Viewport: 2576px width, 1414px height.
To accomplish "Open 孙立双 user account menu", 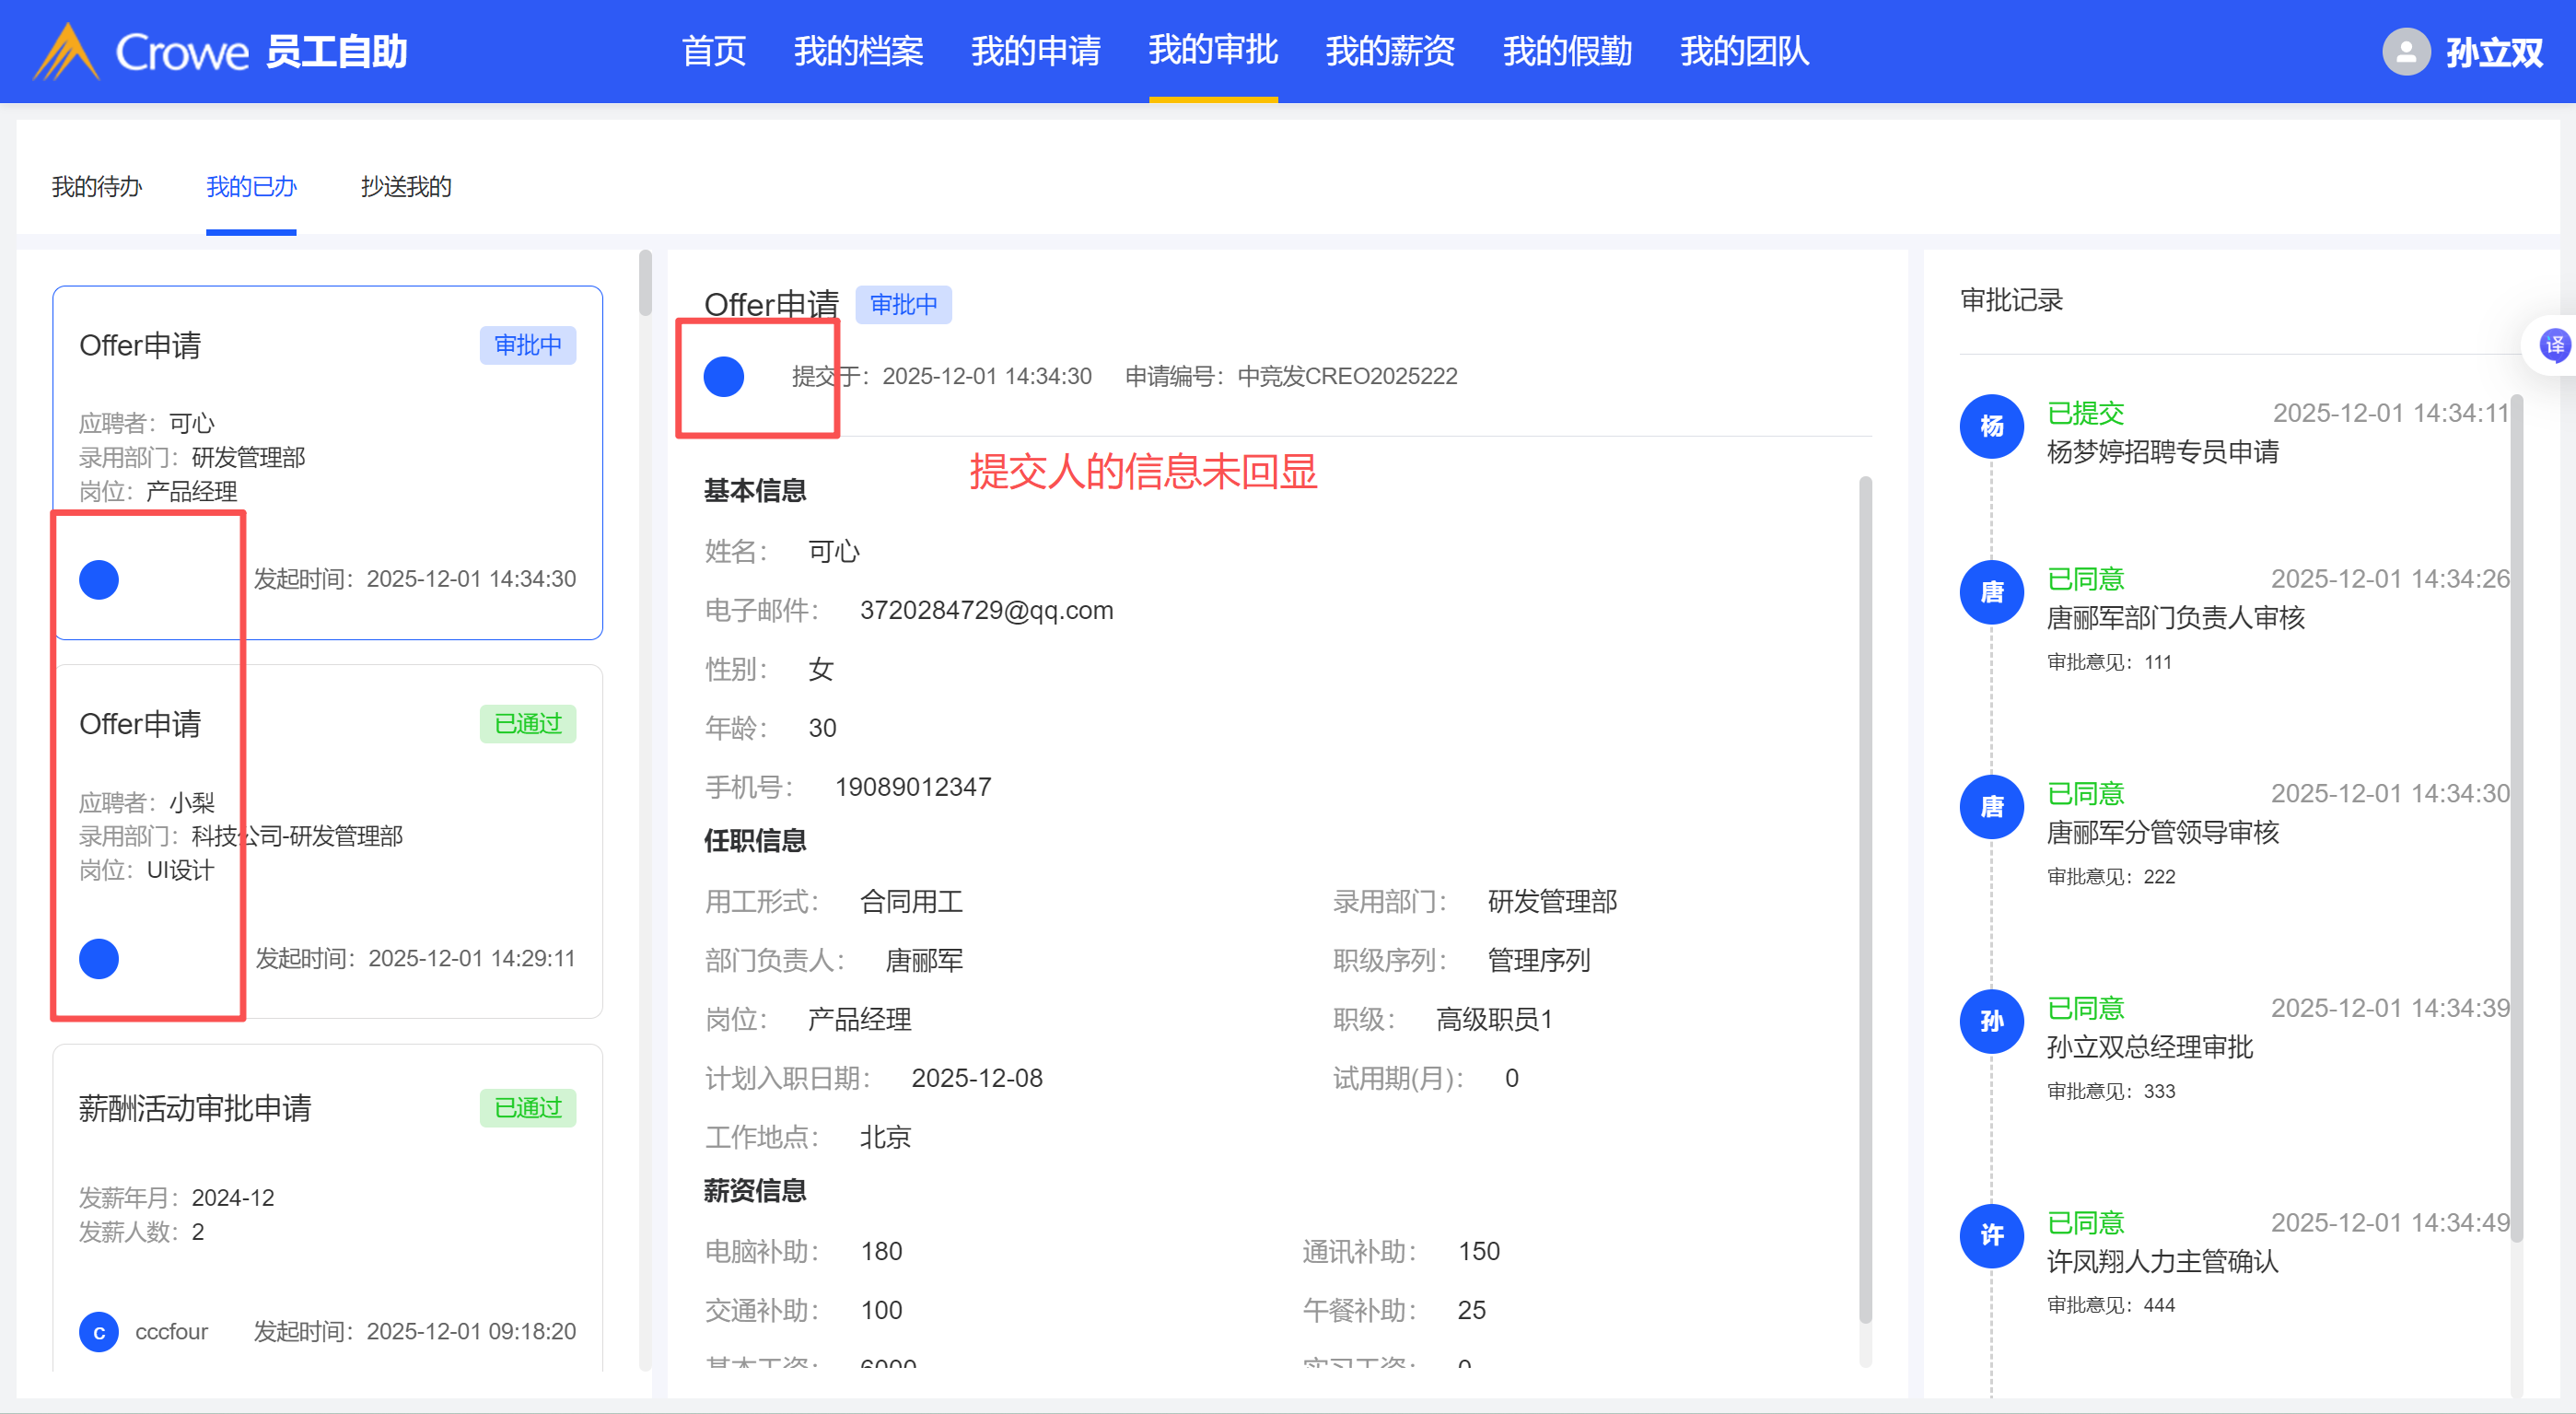I will (x=2493, y=52).
